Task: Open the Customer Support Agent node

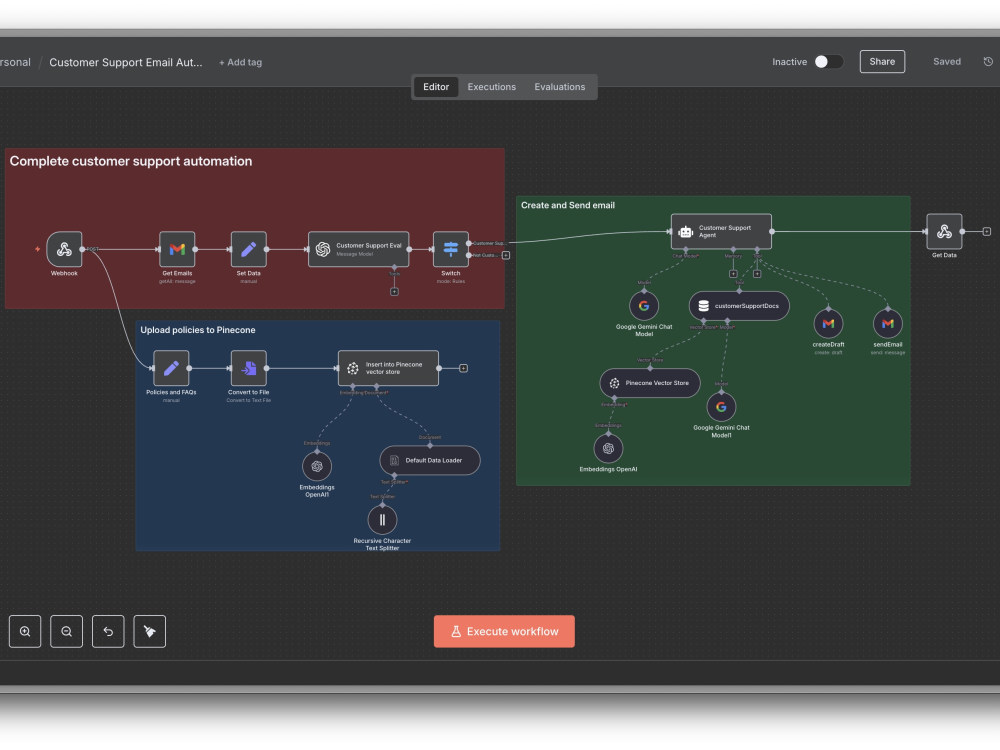Action: pos(721,232)
